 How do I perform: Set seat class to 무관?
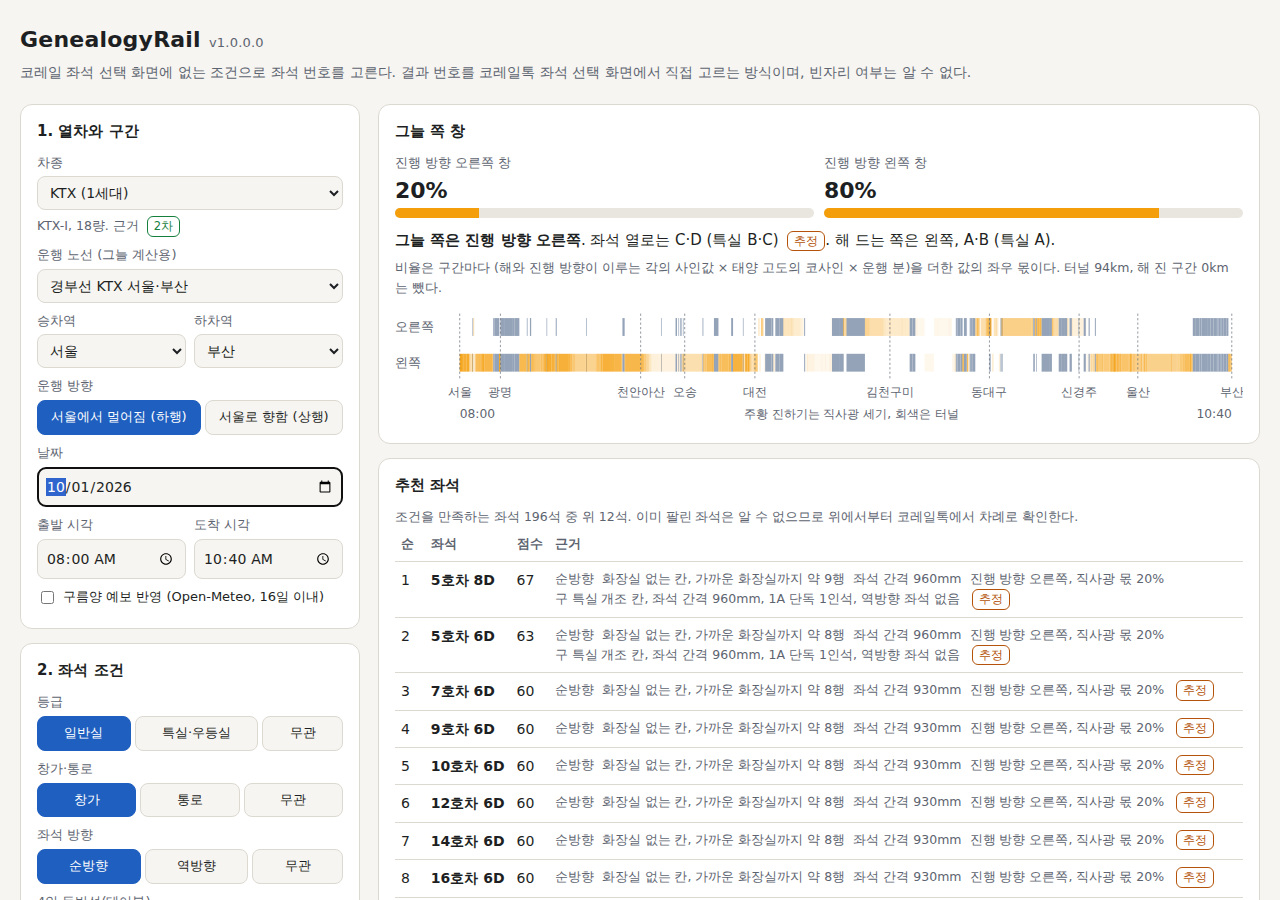click(302, 733)
